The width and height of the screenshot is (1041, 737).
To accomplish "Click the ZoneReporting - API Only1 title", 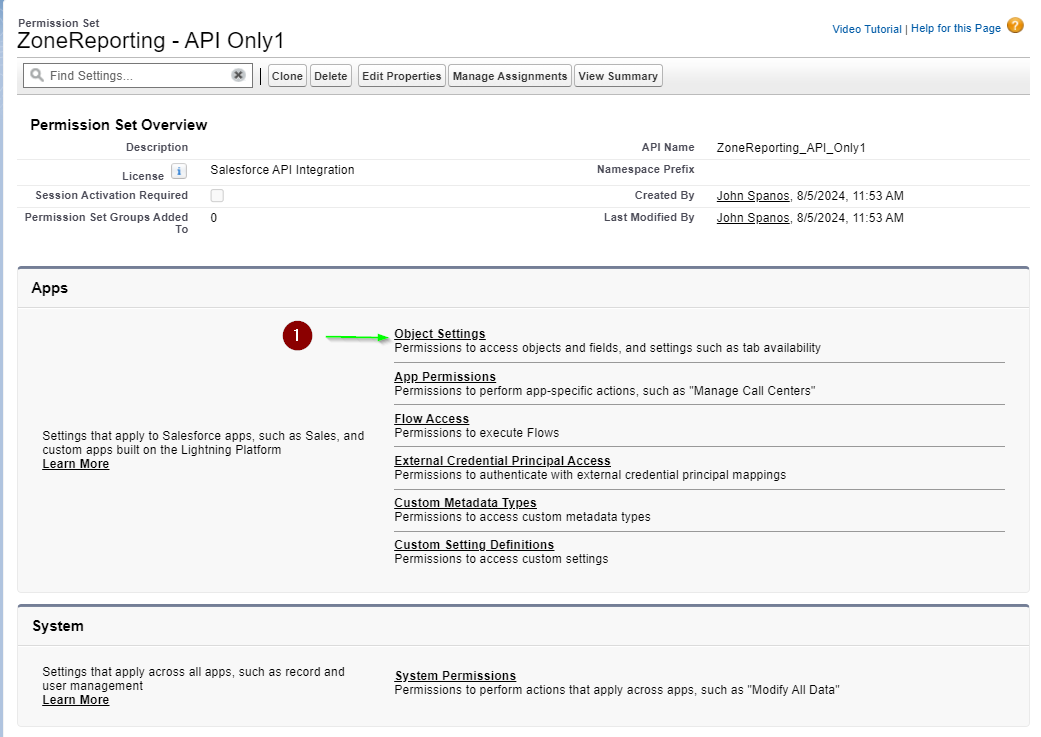I will point(151,41).
